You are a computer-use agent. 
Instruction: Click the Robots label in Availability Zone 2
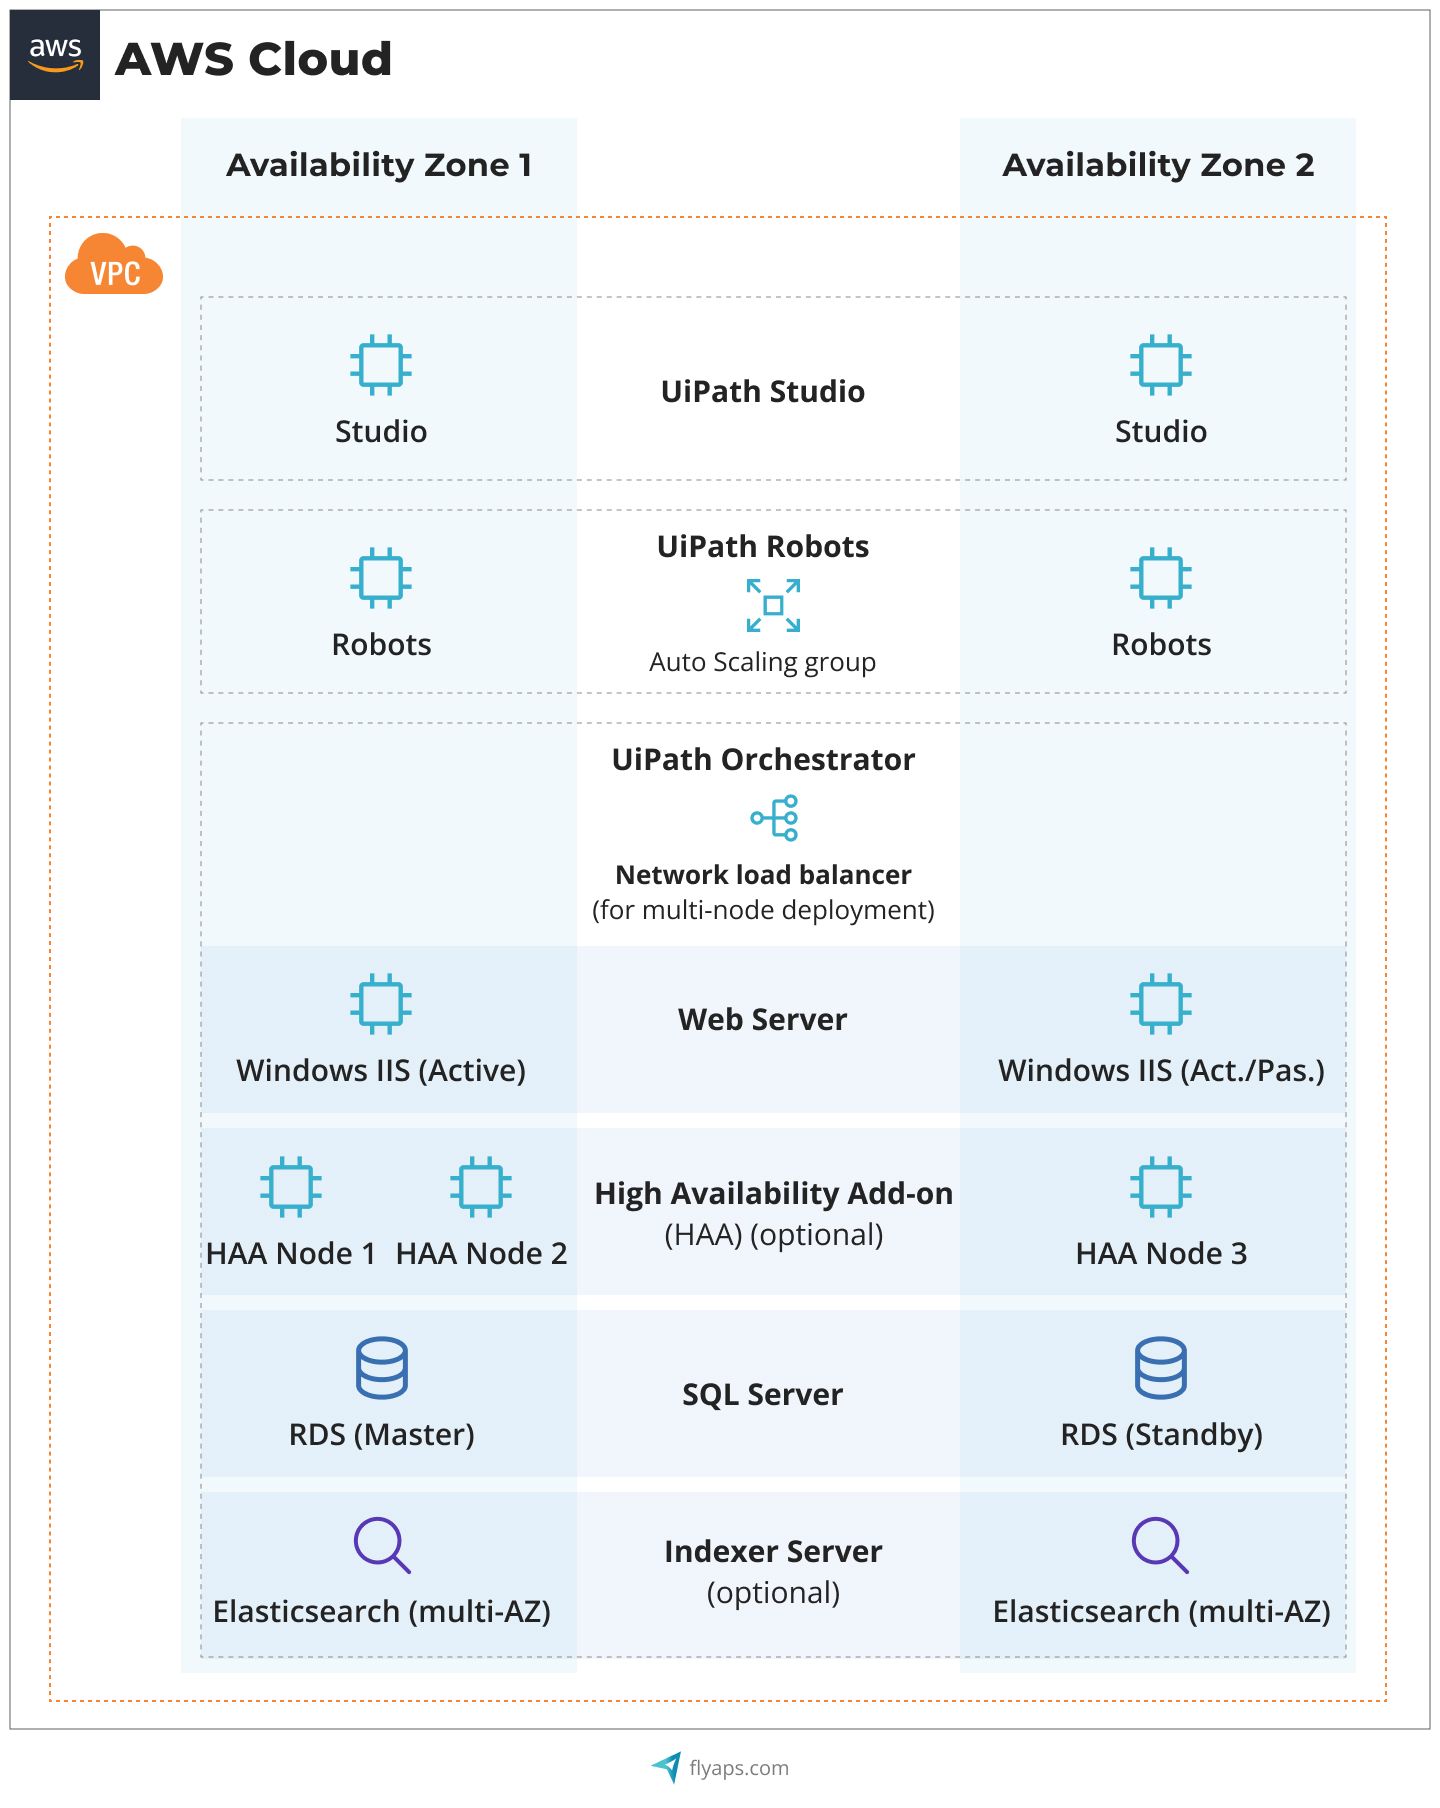tap(1161, 644)
